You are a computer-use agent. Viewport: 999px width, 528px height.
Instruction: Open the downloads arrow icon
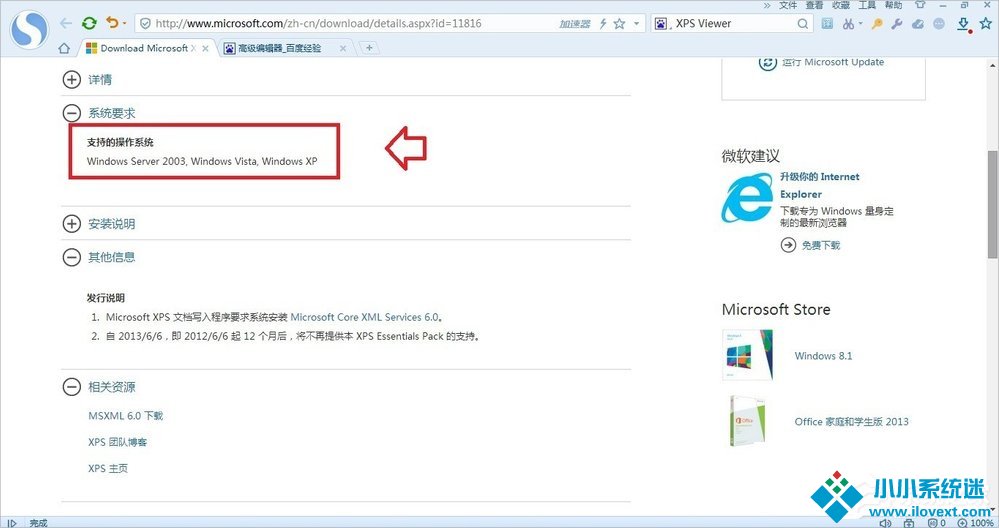click(963, 24)
